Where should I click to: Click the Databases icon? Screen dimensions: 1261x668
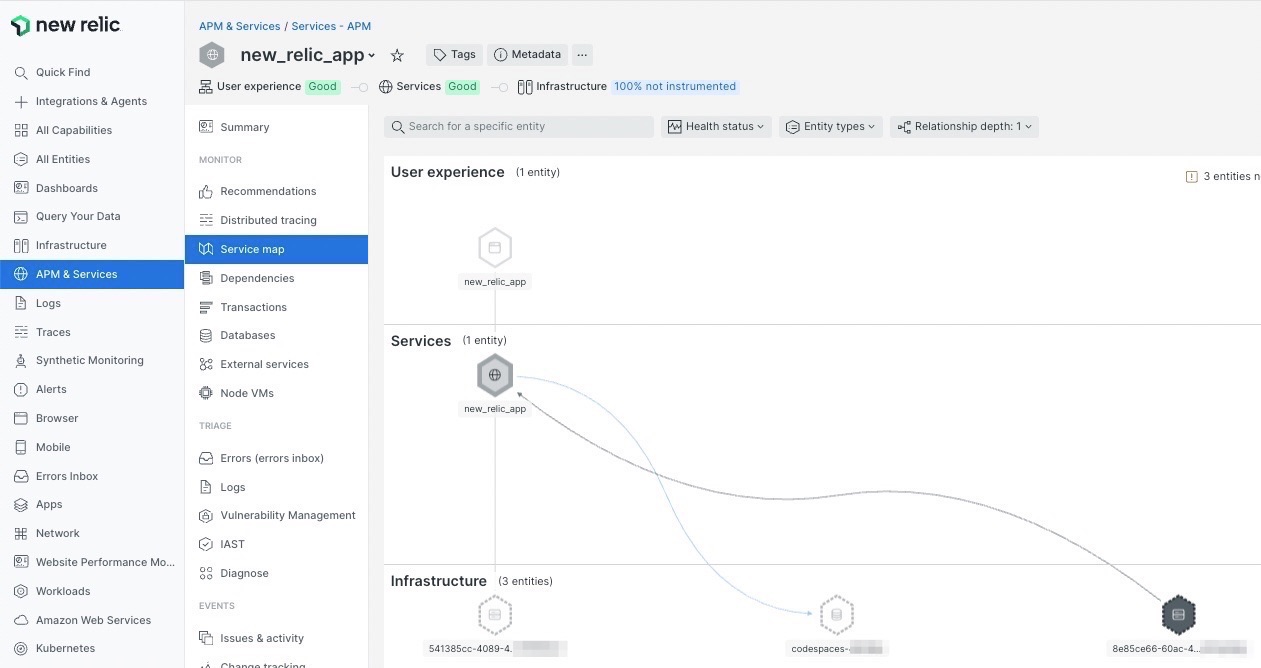click(206, 335)
